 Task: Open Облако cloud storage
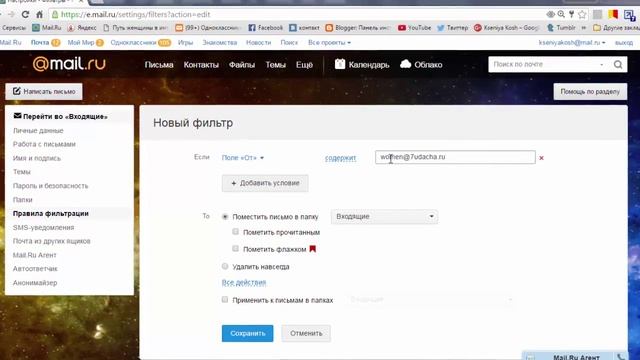point(421,64)
